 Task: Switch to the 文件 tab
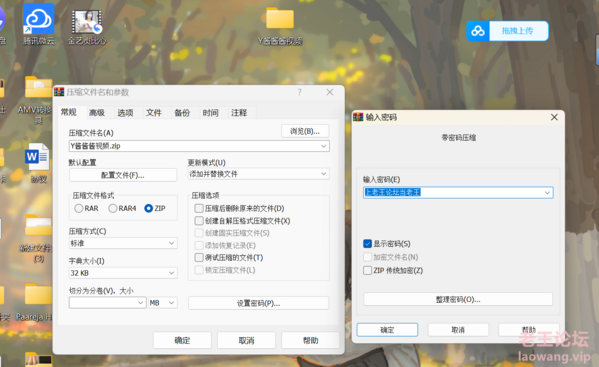(x=154, y=113)
